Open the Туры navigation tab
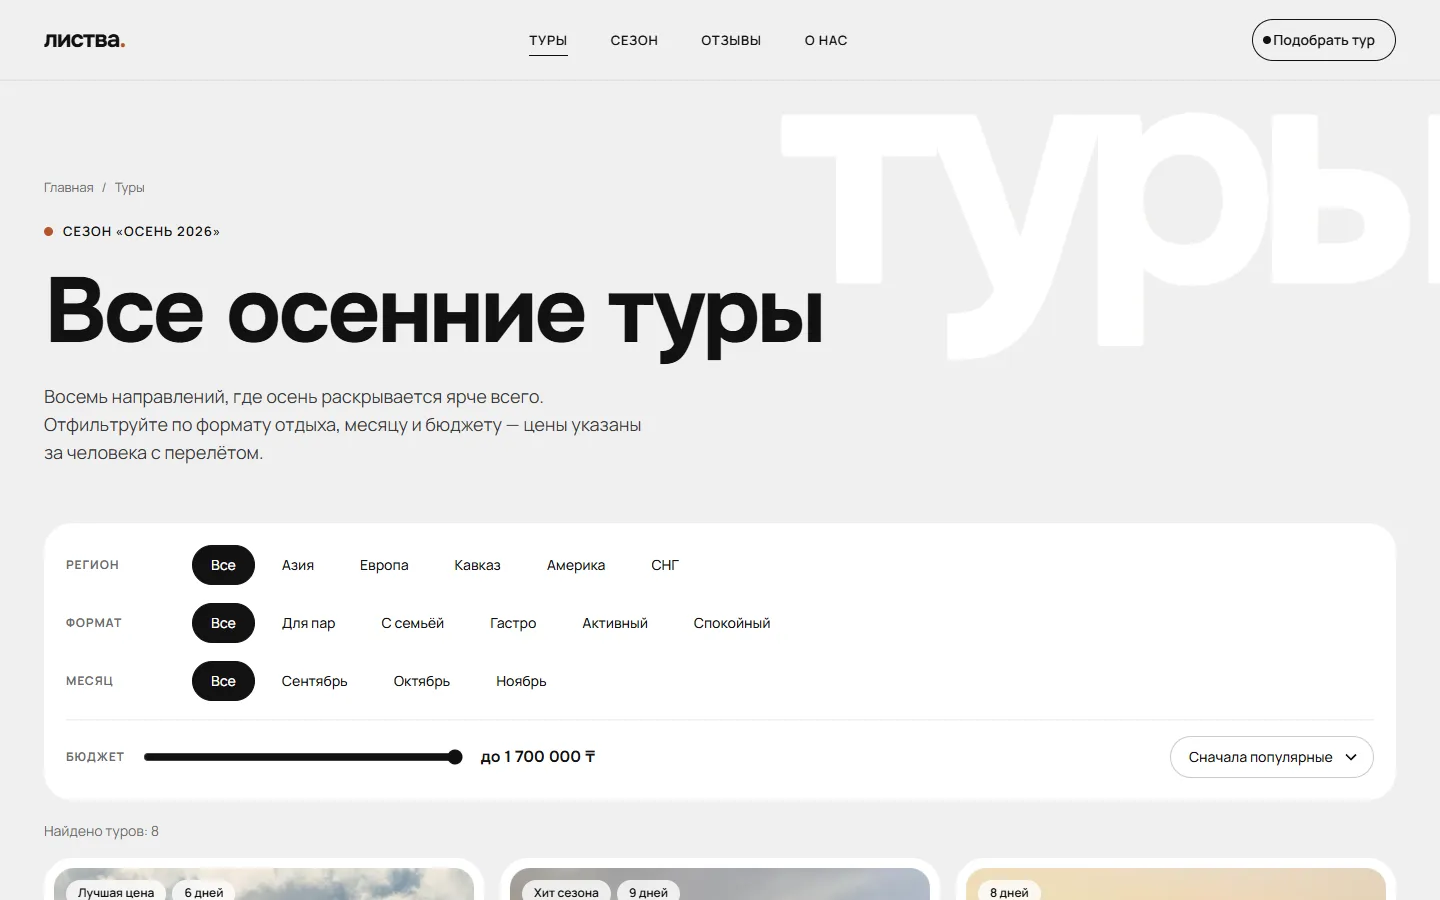Viewport: 1440px width, 900px height. 548,40
